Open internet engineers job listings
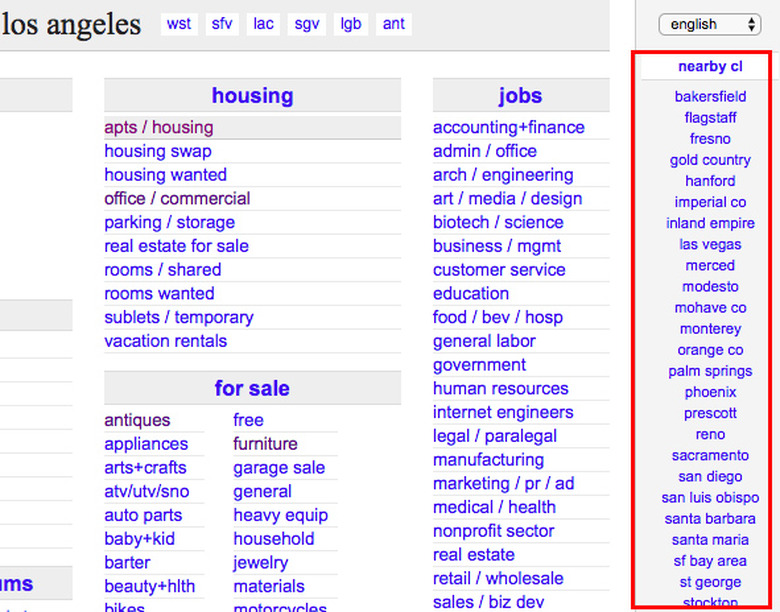This screenshot has height=612, width=780. (x=503, y=412)
